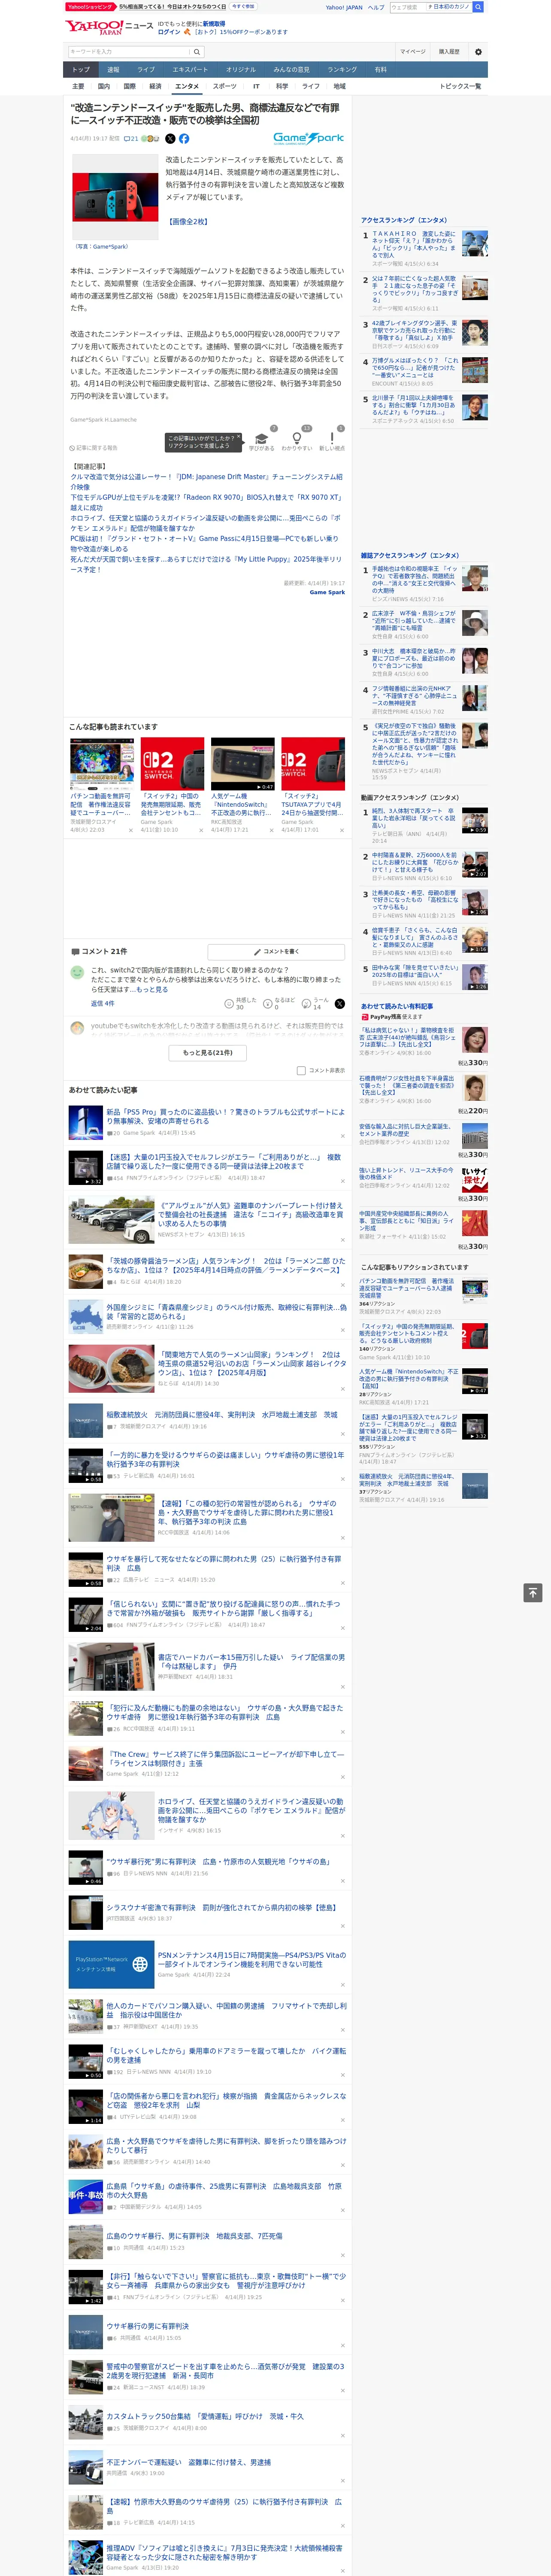Dismiss the パチンコ動画を無許可配信 recommended card

[131, 830]
